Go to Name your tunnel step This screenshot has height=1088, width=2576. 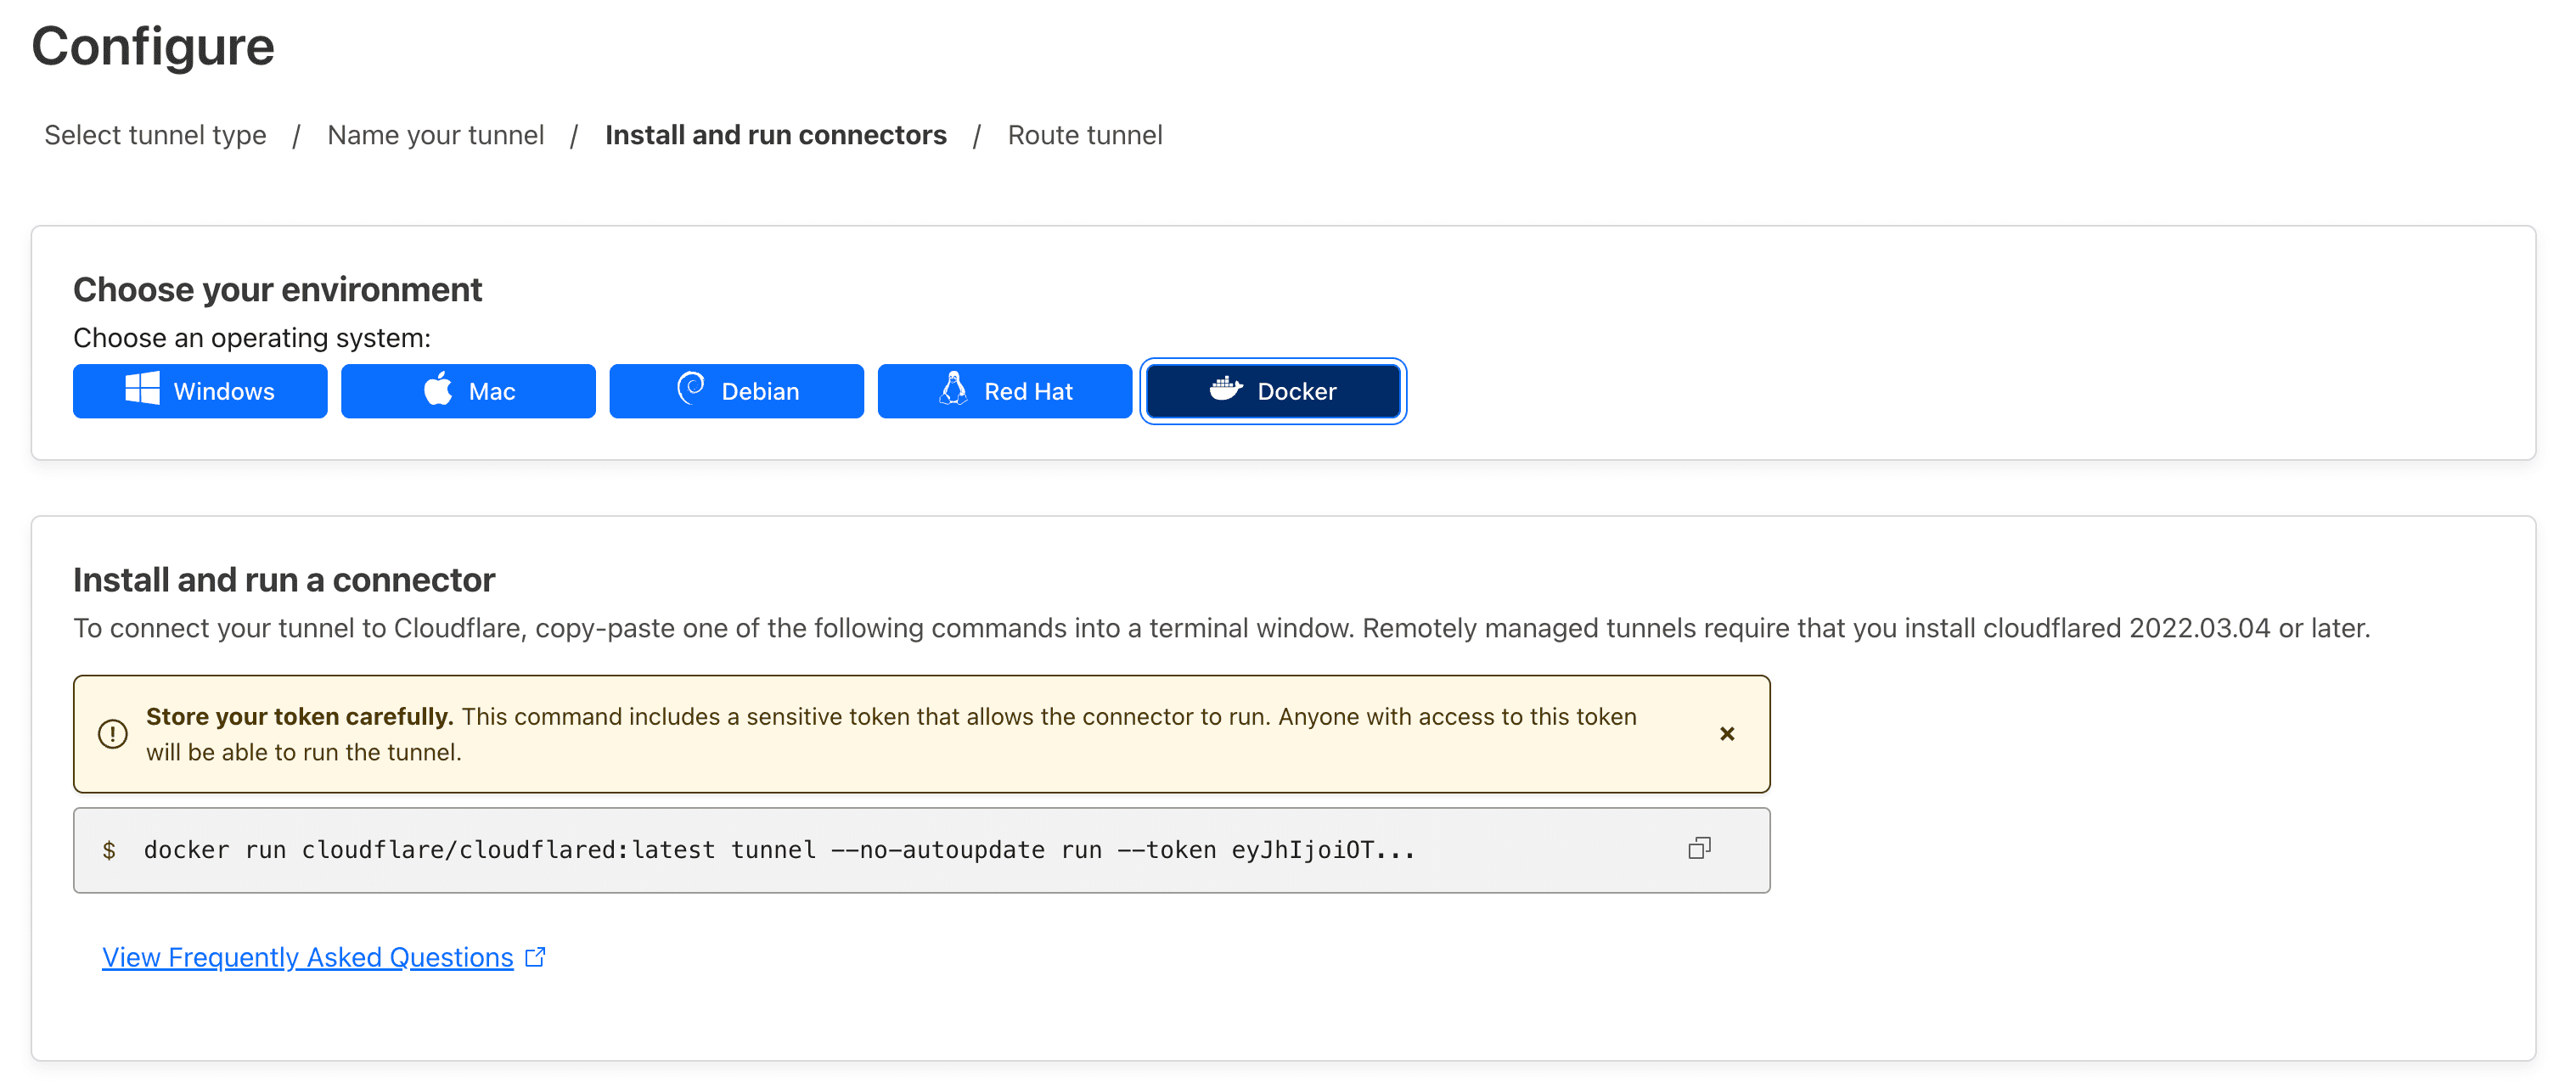(x=436, y=135)
